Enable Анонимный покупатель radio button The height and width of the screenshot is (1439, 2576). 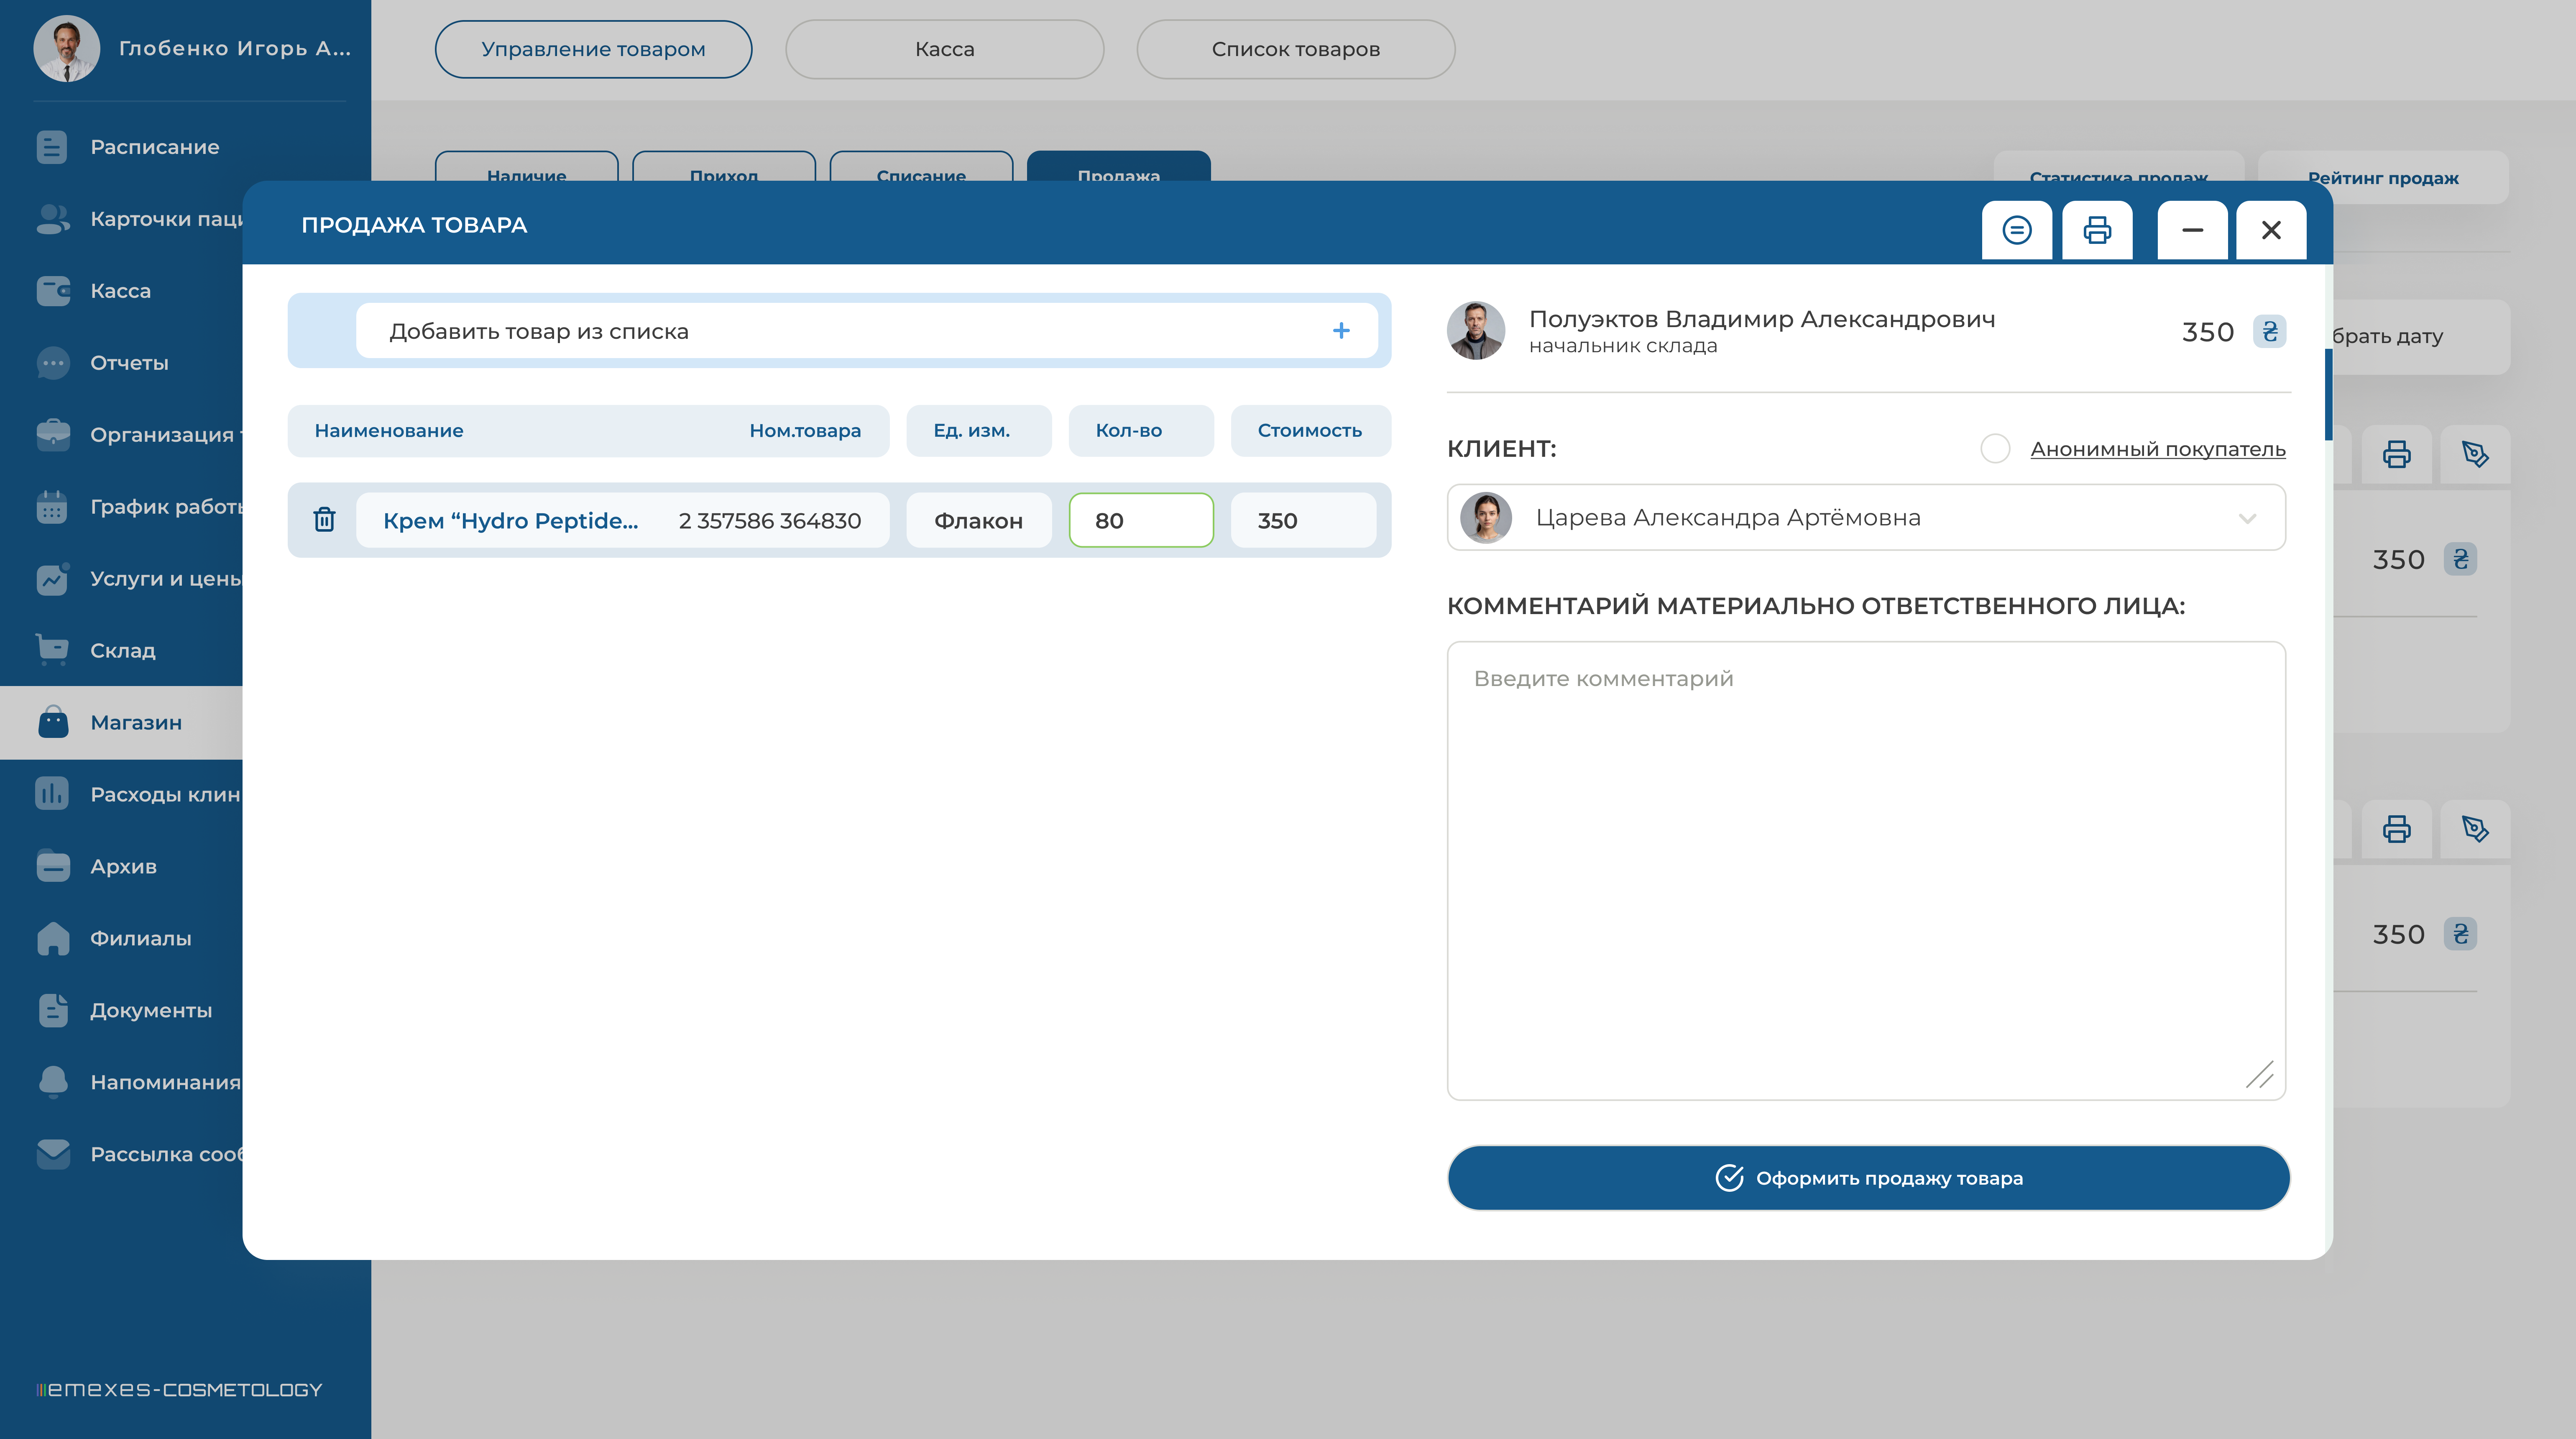[x=1995, y=449]
